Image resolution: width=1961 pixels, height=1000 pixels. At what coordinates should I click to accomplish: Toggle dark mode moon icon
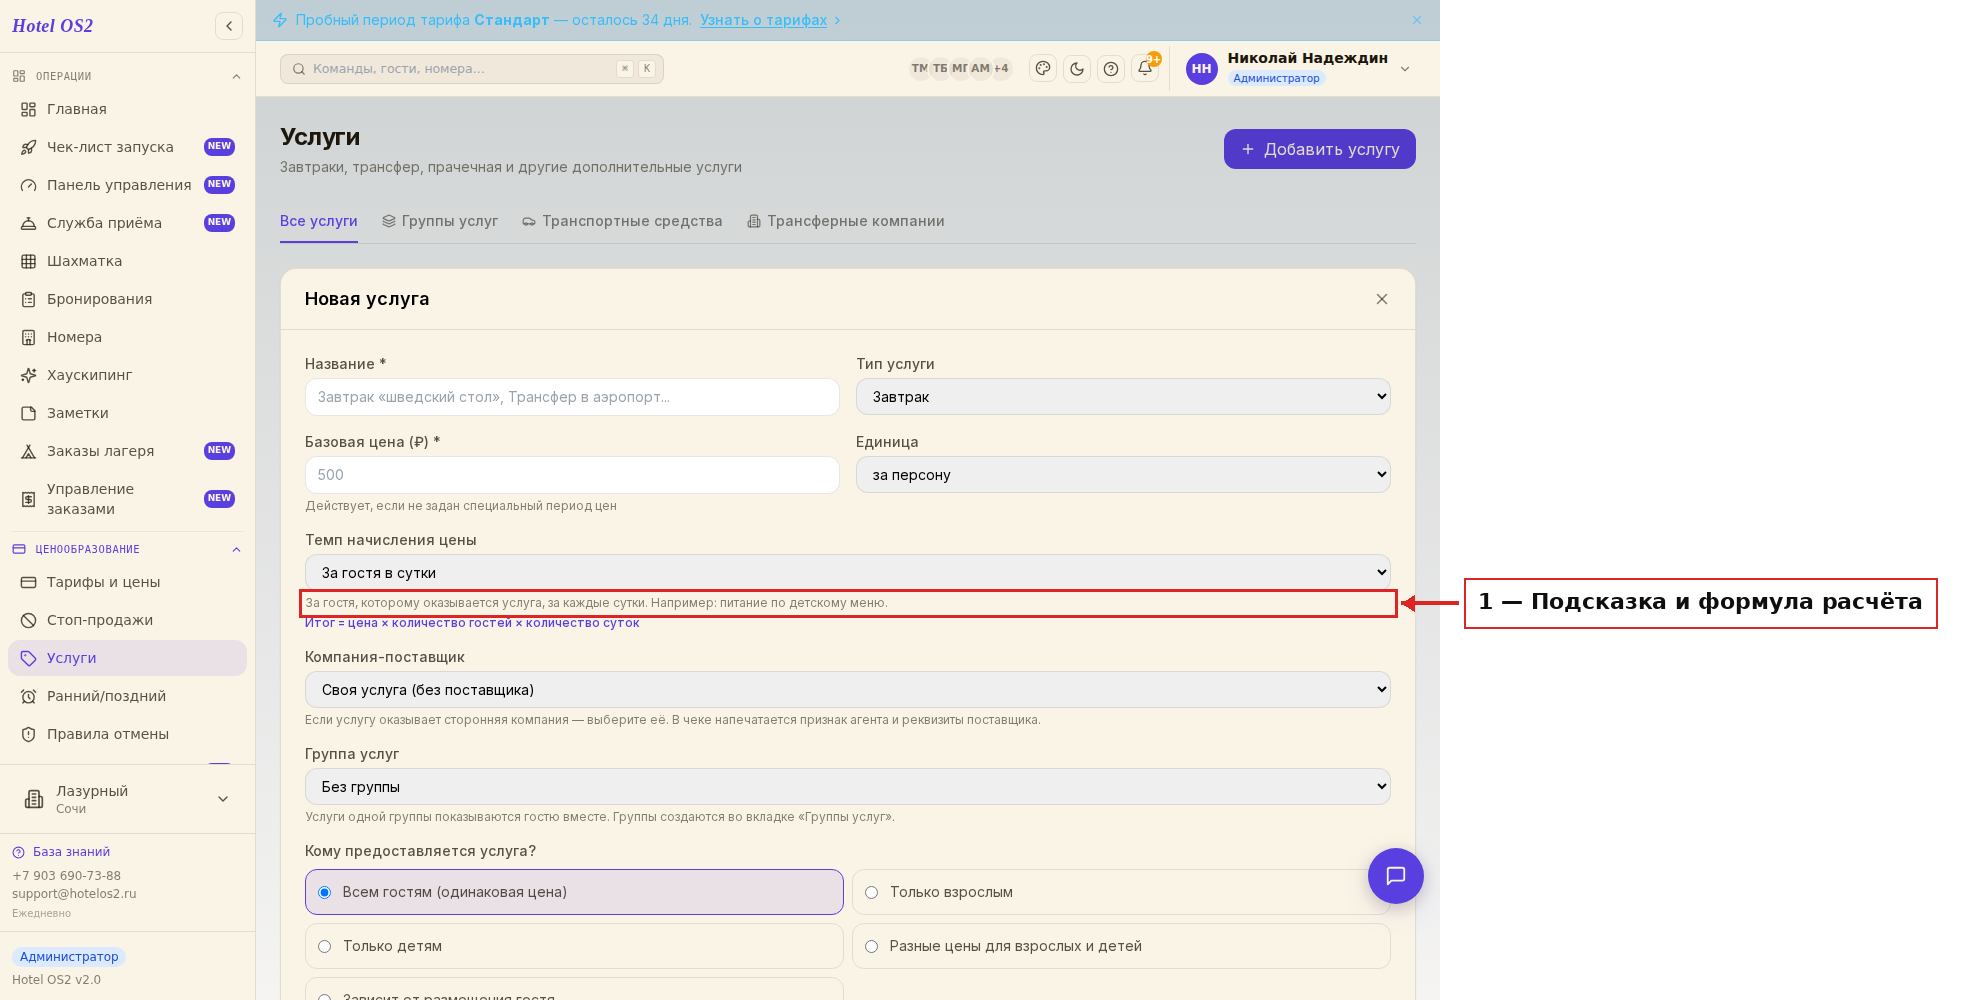(1077, 68)
